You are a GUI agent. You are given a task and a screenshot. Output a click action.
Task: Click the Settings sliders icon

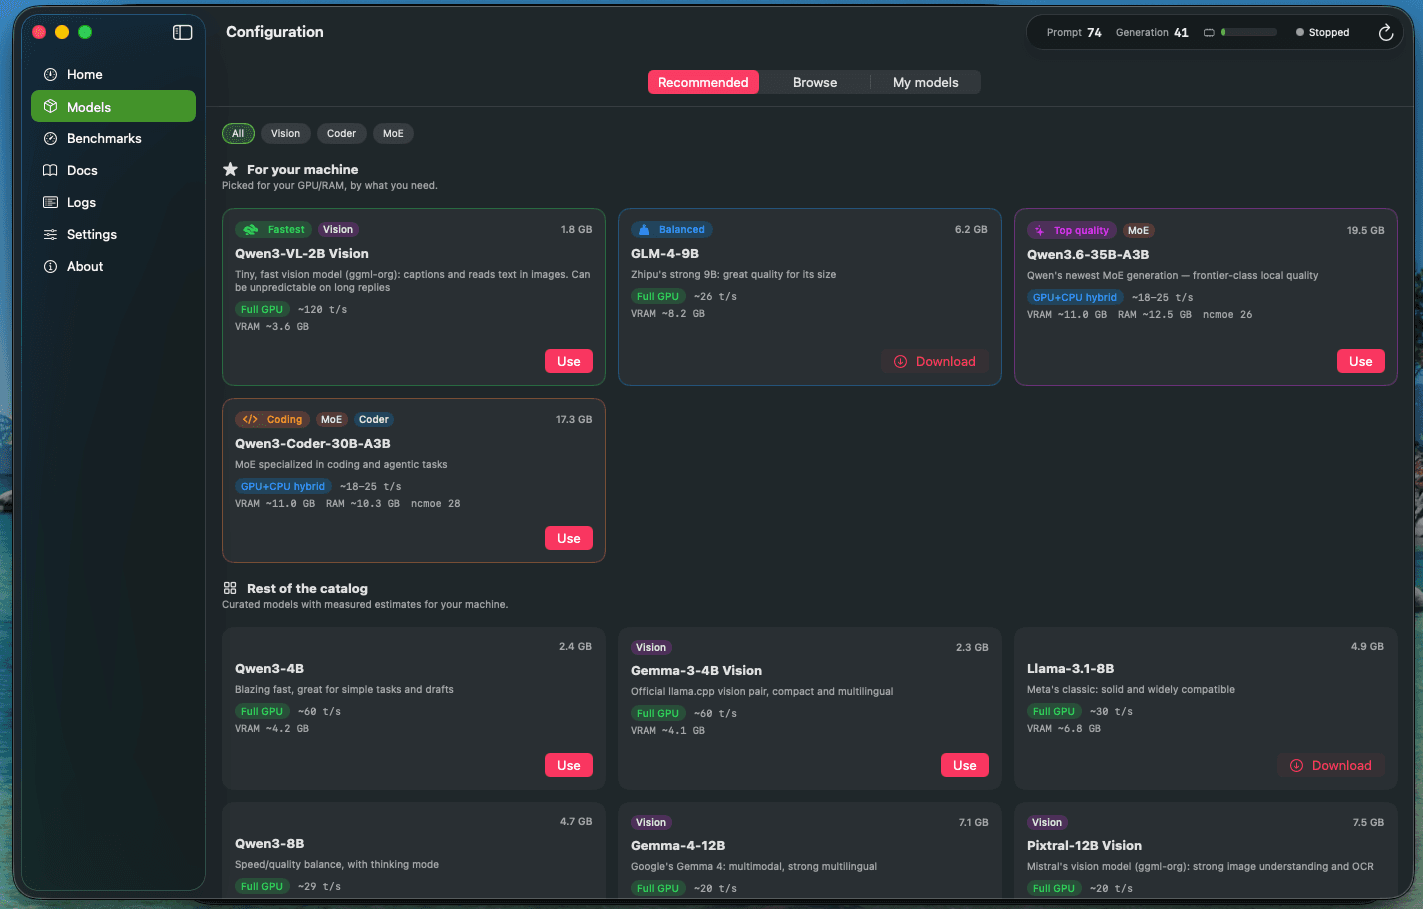[x=50, y=234]
